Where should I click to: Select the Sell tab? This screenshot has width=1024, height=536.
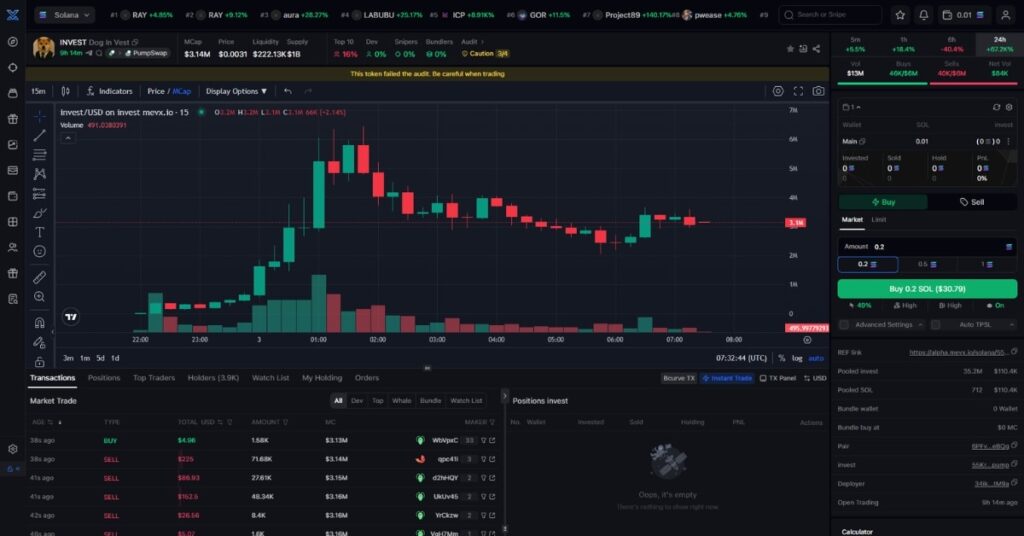coord(972,202)
